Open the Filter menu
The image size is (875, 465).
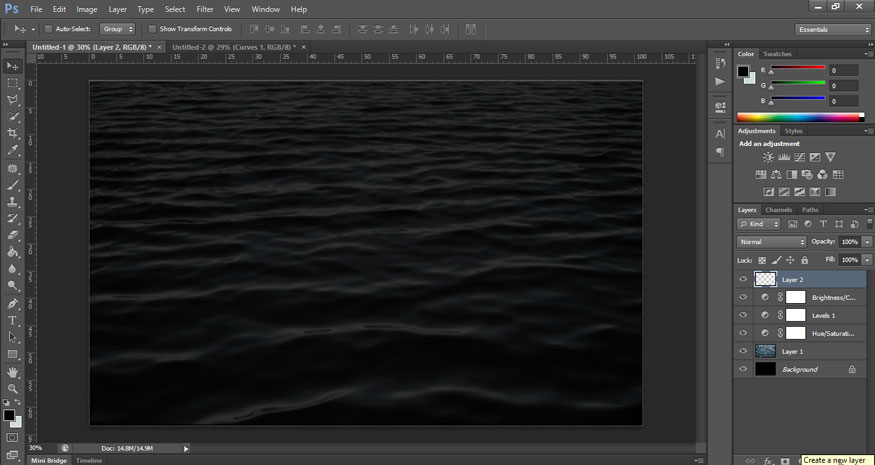205,9
